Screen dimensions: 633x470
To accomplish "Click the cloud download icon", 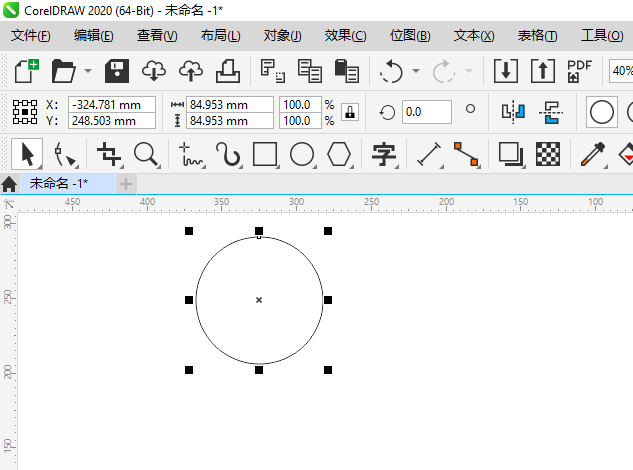I will 154,71.
